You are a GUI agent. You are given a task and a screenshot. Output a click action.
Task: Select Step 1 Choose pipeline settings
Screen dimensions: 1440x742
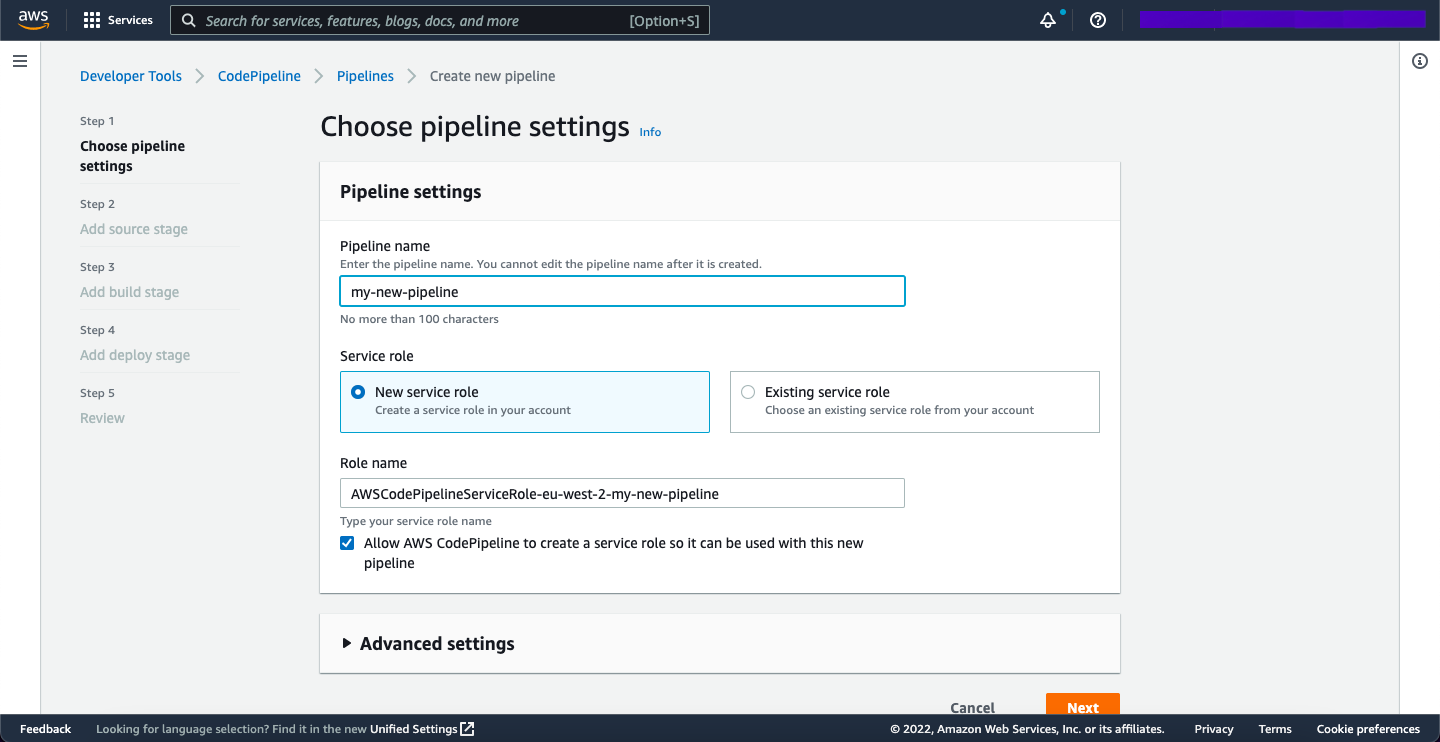tap(132, 156)
